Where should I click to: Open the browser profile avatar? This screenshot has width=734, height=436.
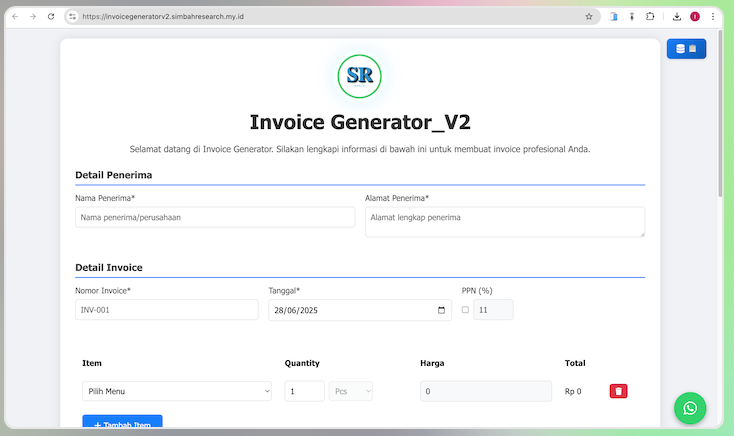pyautogui.click(x=695, y=17)
